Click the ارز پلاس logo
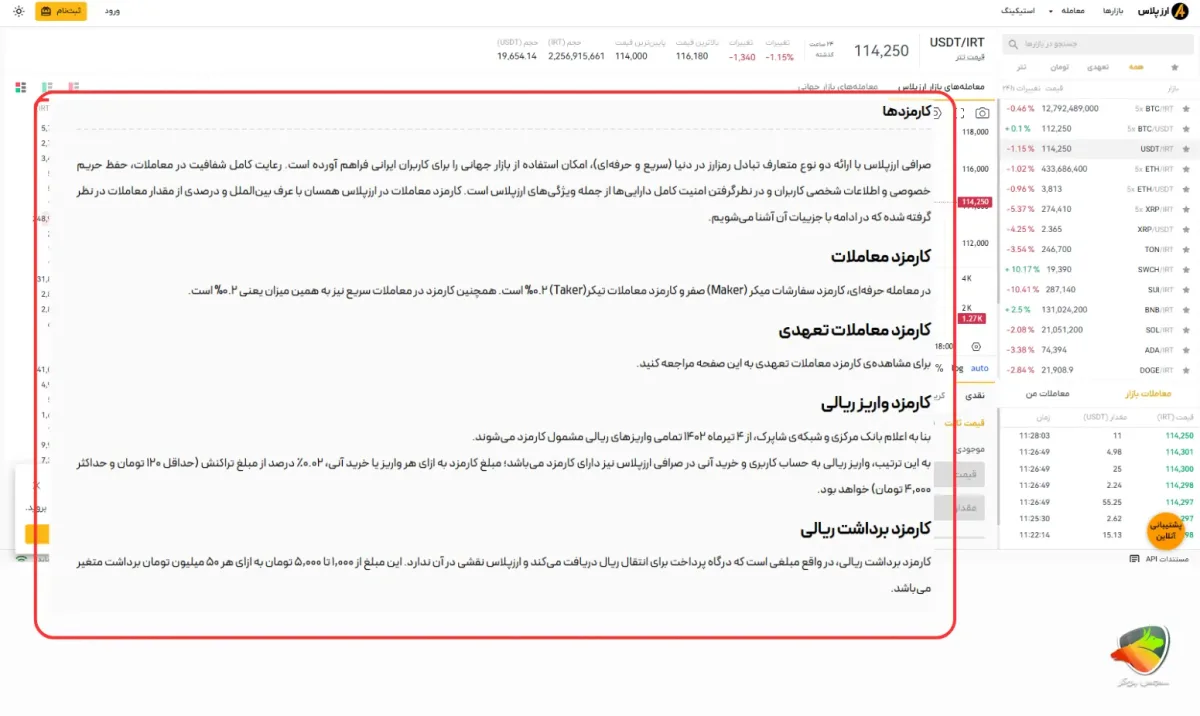This screenshot has height=716, width=1200. tap(1164, 11)
